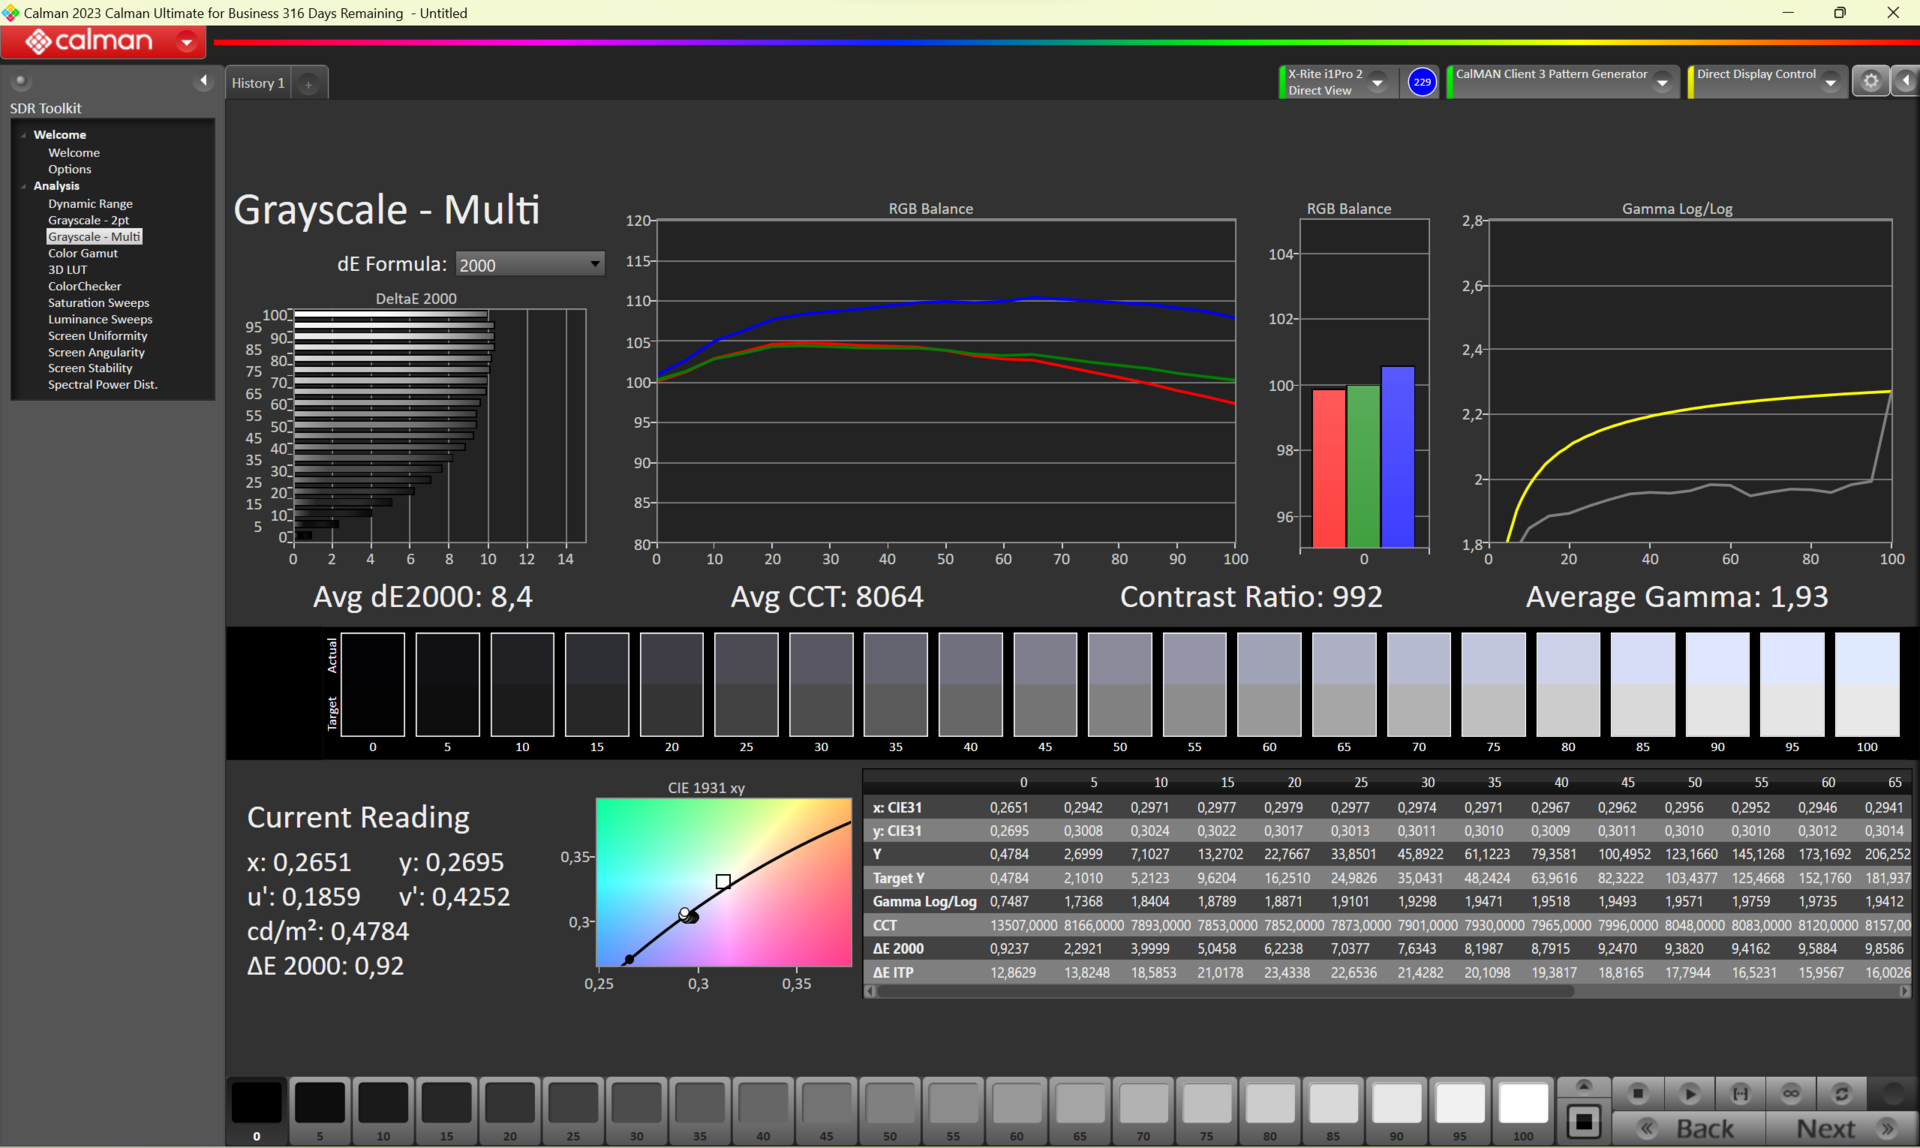The height and width of the screenshot is (1148, 1920).
Task: Collapse the SDR Toolkit sidebar arrow
Action: [x=204, y=81]
